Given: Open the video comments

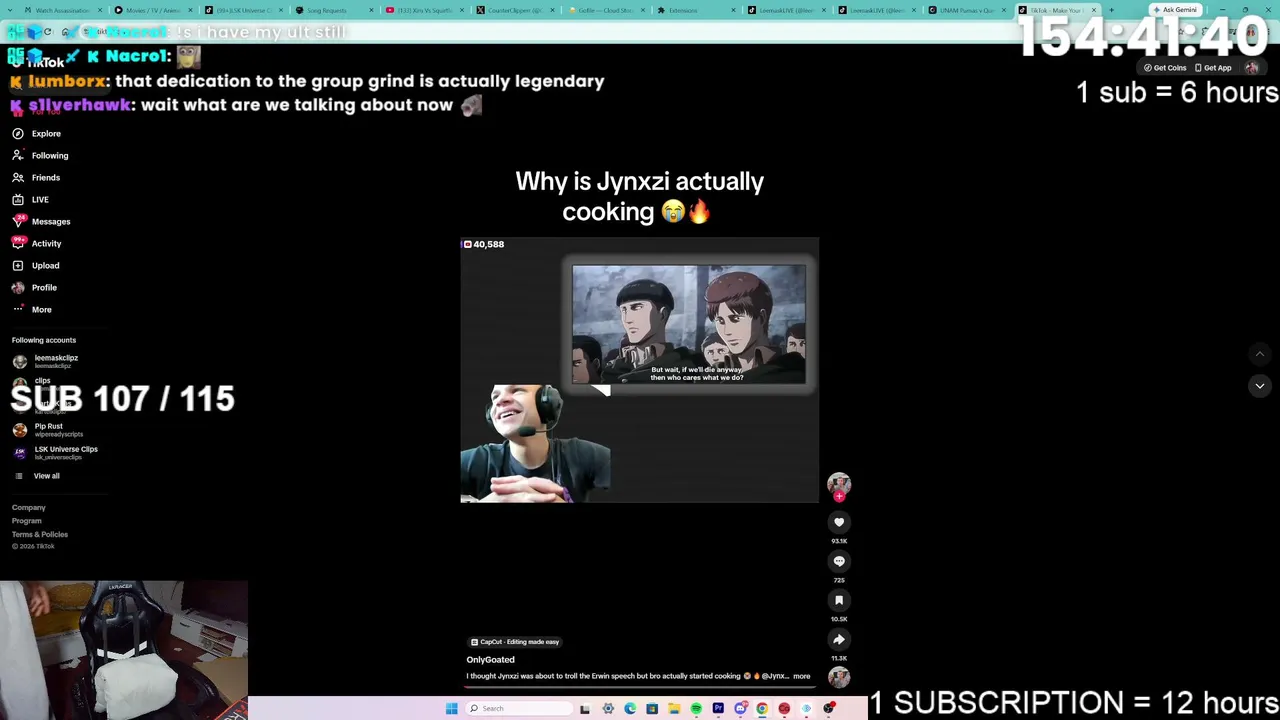Looking at the screenshot, I should (839, 561).
